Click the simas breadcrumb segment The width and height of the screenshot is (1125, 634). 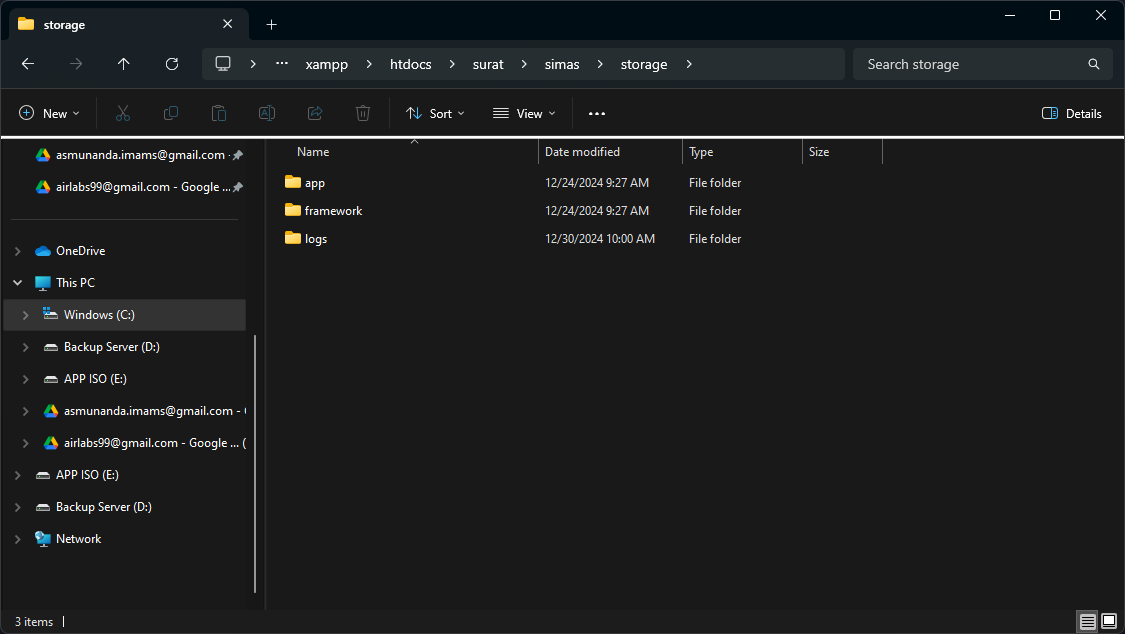point(561,64)
